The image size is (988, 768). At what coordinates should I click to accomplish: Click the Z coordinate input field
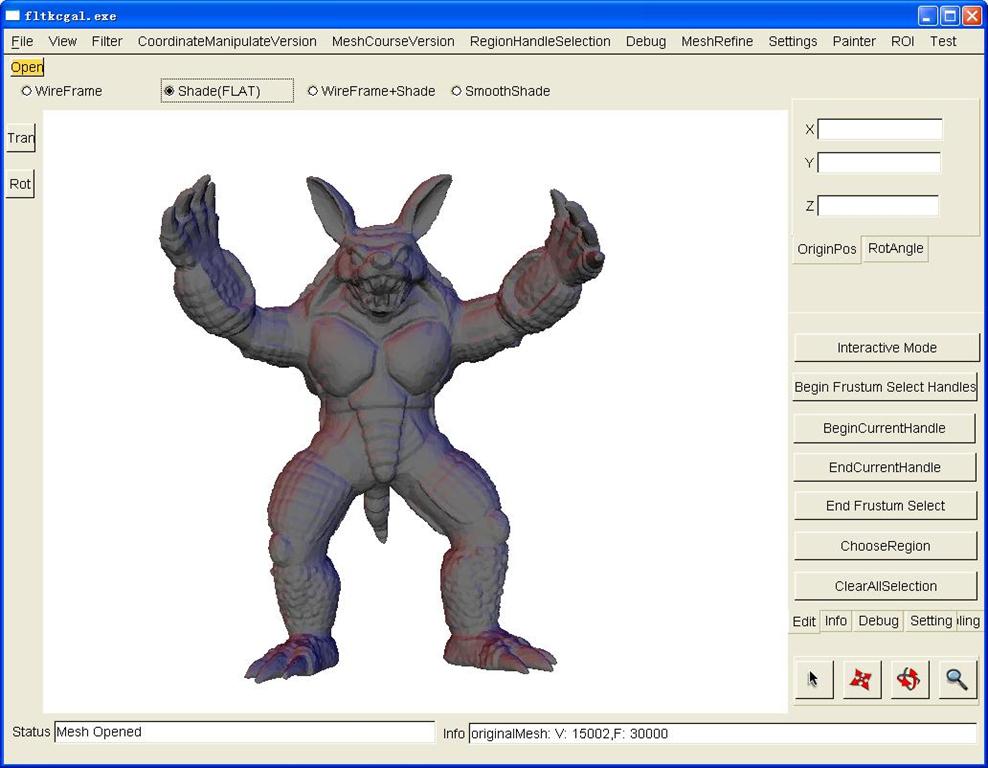click(878, 205)
